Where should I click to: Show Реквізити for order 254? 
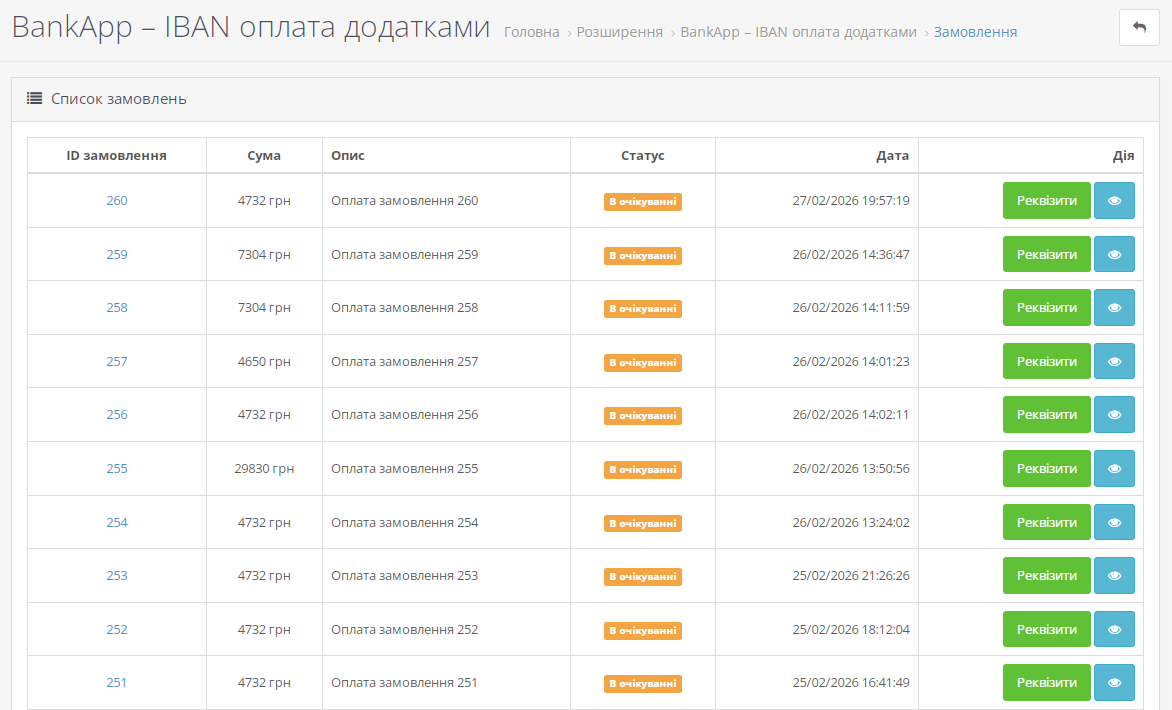[x=1046, y=522]
